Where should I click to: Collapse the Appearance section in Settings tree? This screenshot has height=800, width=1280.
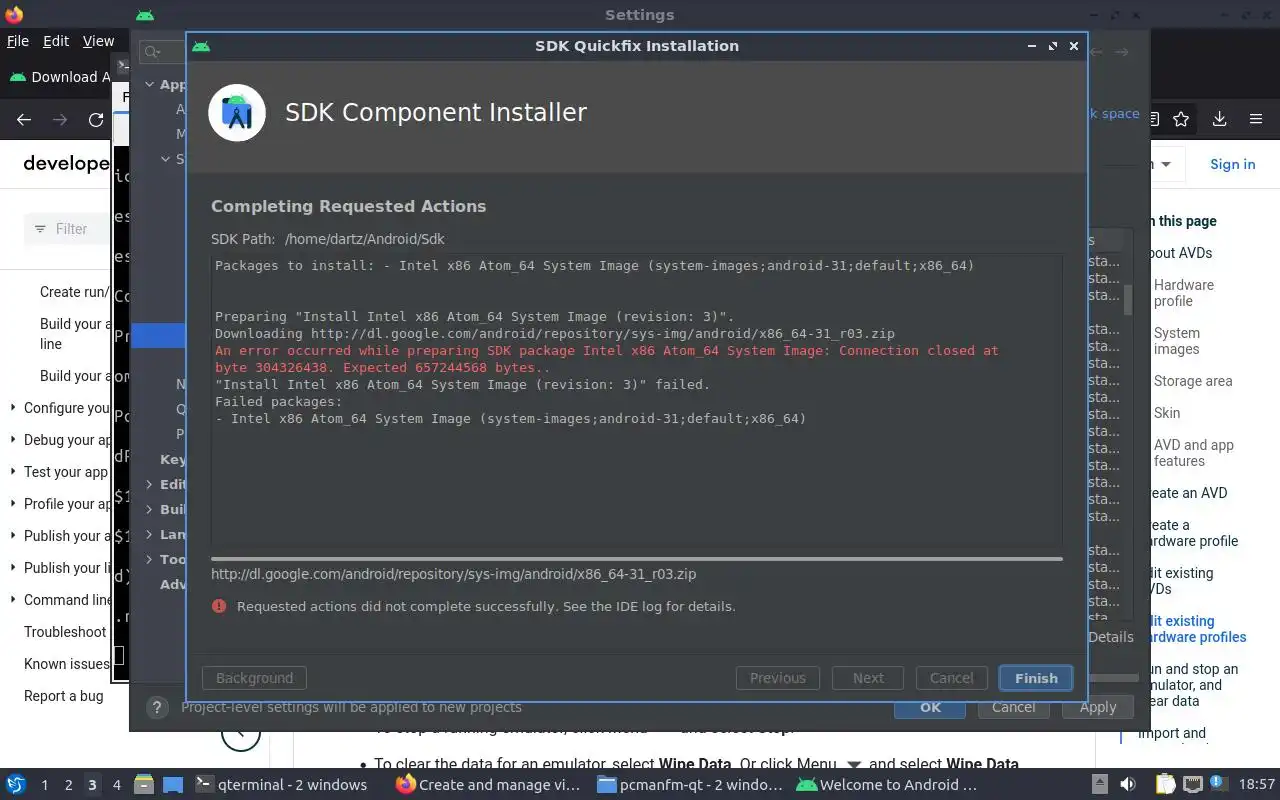150,85
